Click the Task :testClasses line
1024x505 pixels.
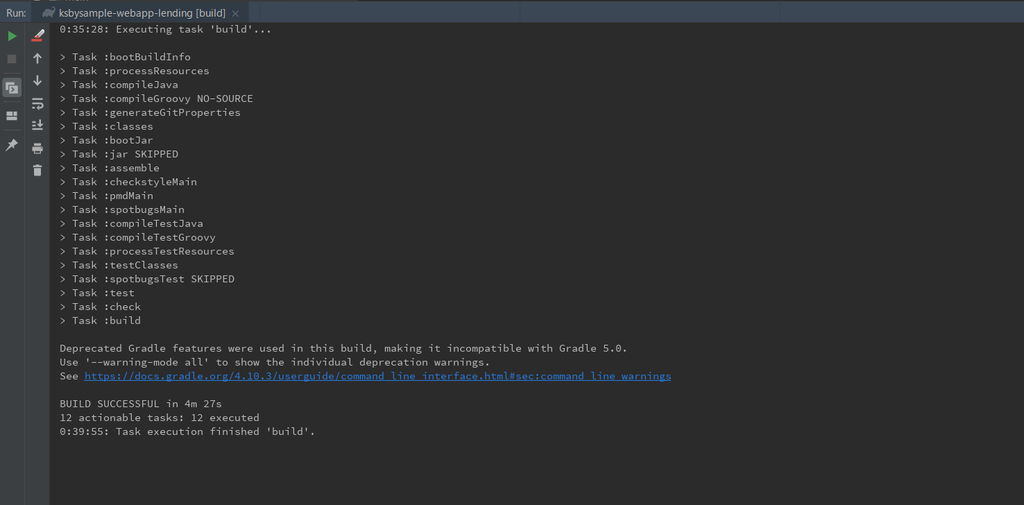(119, 265)
